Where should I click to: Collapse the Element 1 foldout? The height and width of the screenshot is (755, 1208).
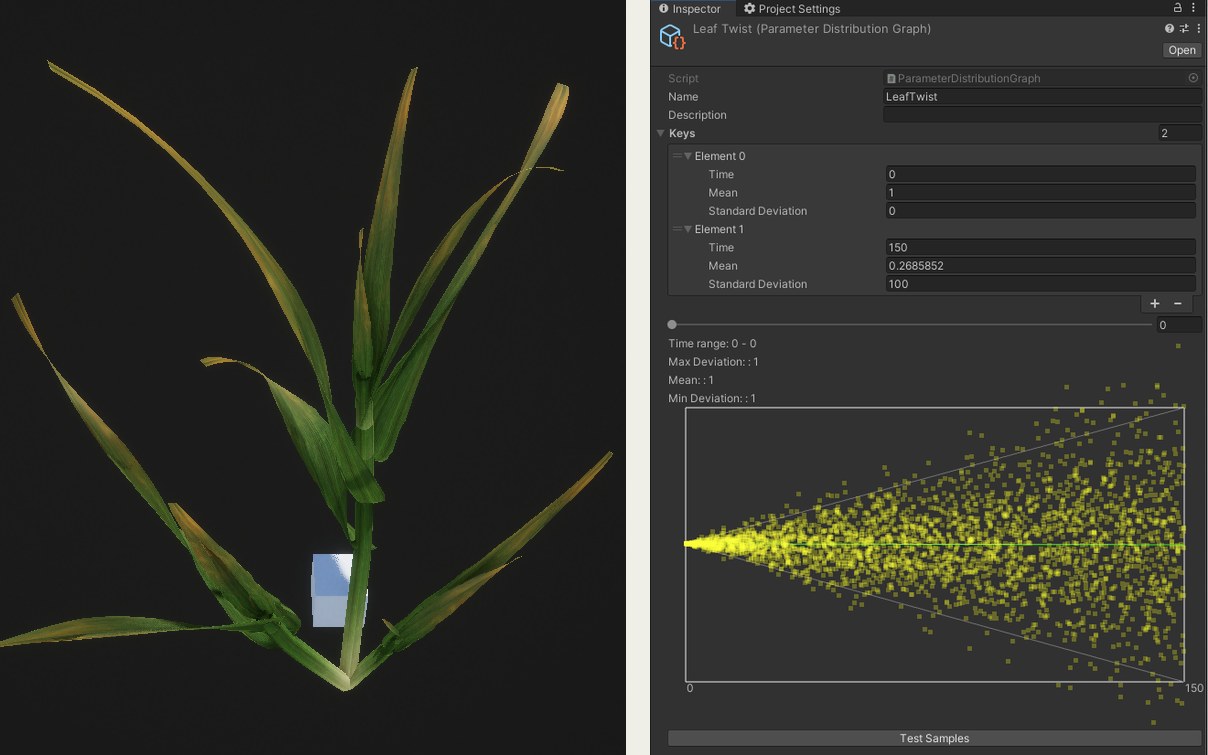tap(688, 229)
